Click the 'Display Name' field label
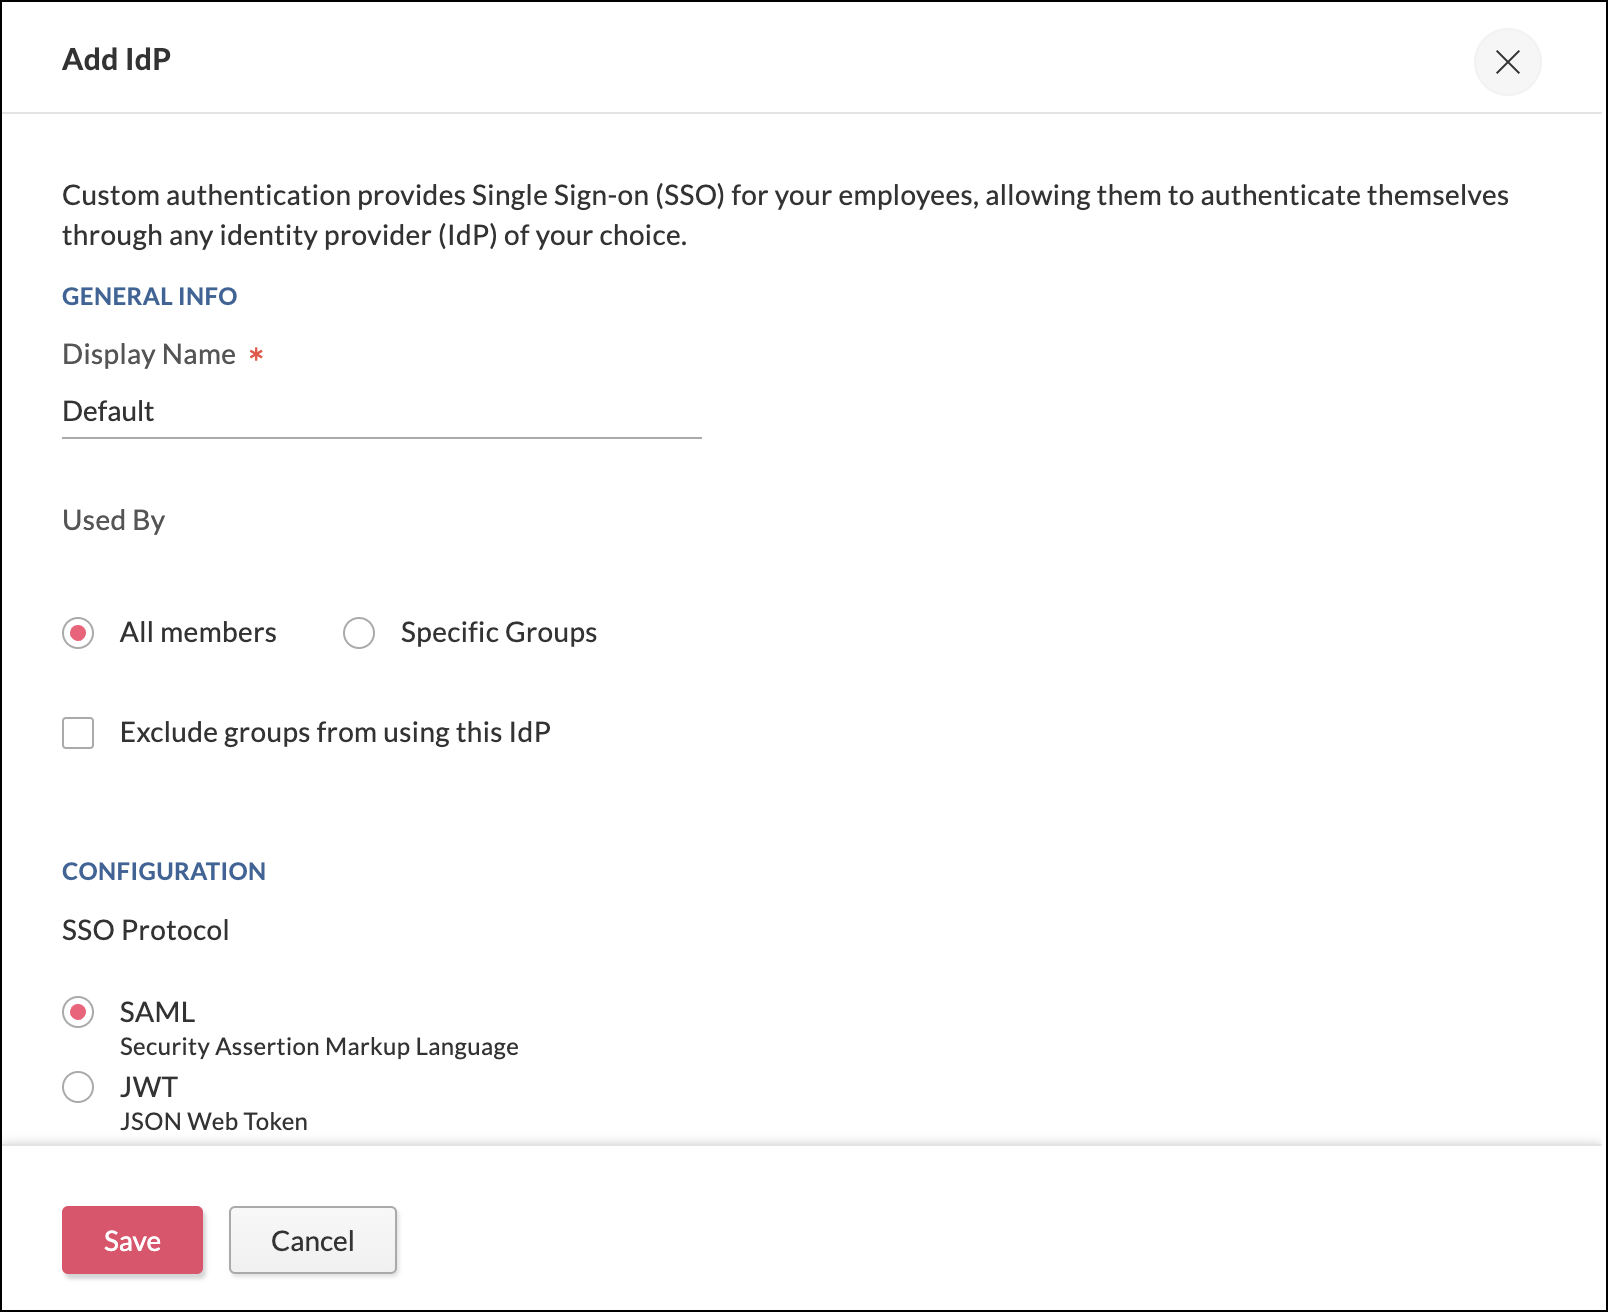This screenshot has height=1312, width=1608. 149,355
